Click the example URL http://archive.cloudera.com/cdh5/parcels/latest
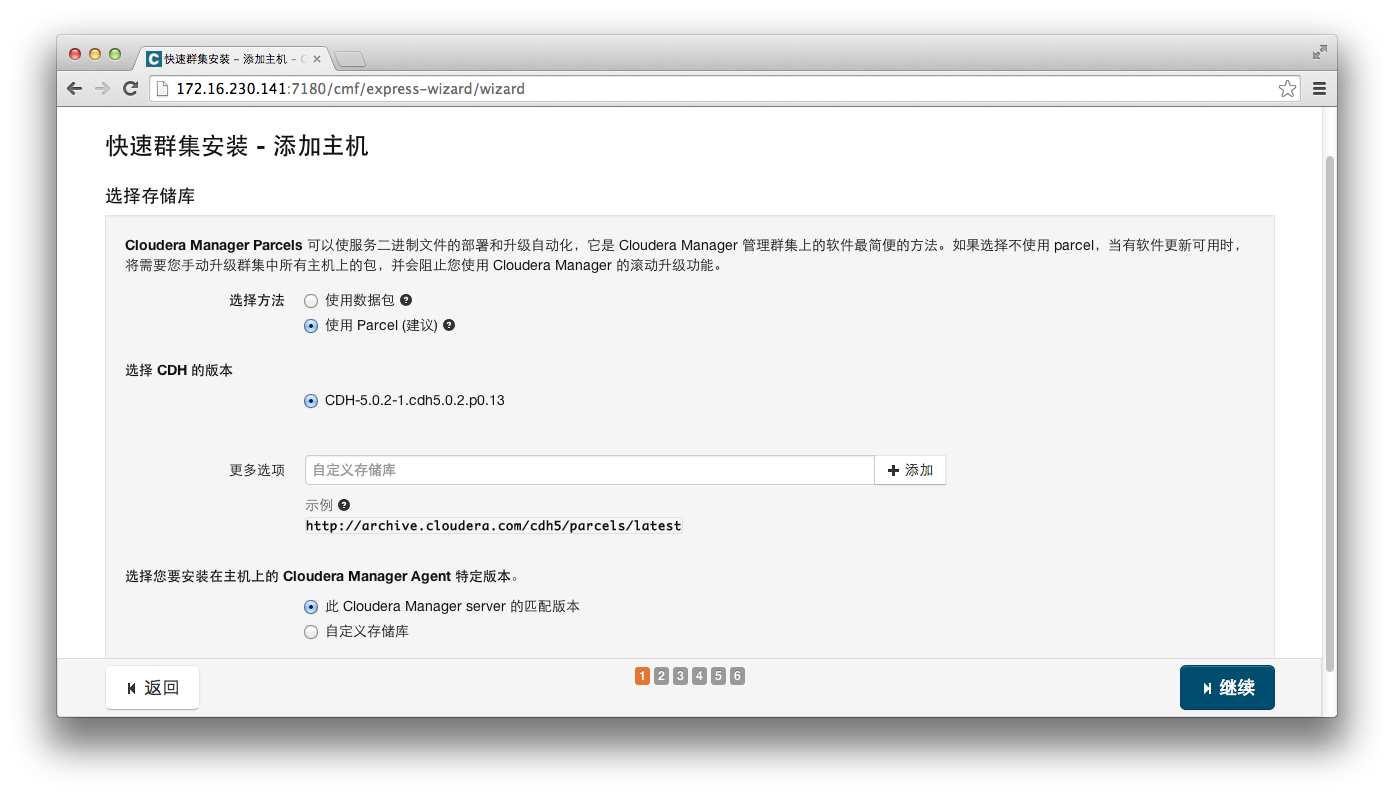Viewport: 1394px width, 796px height. point(494,526)
